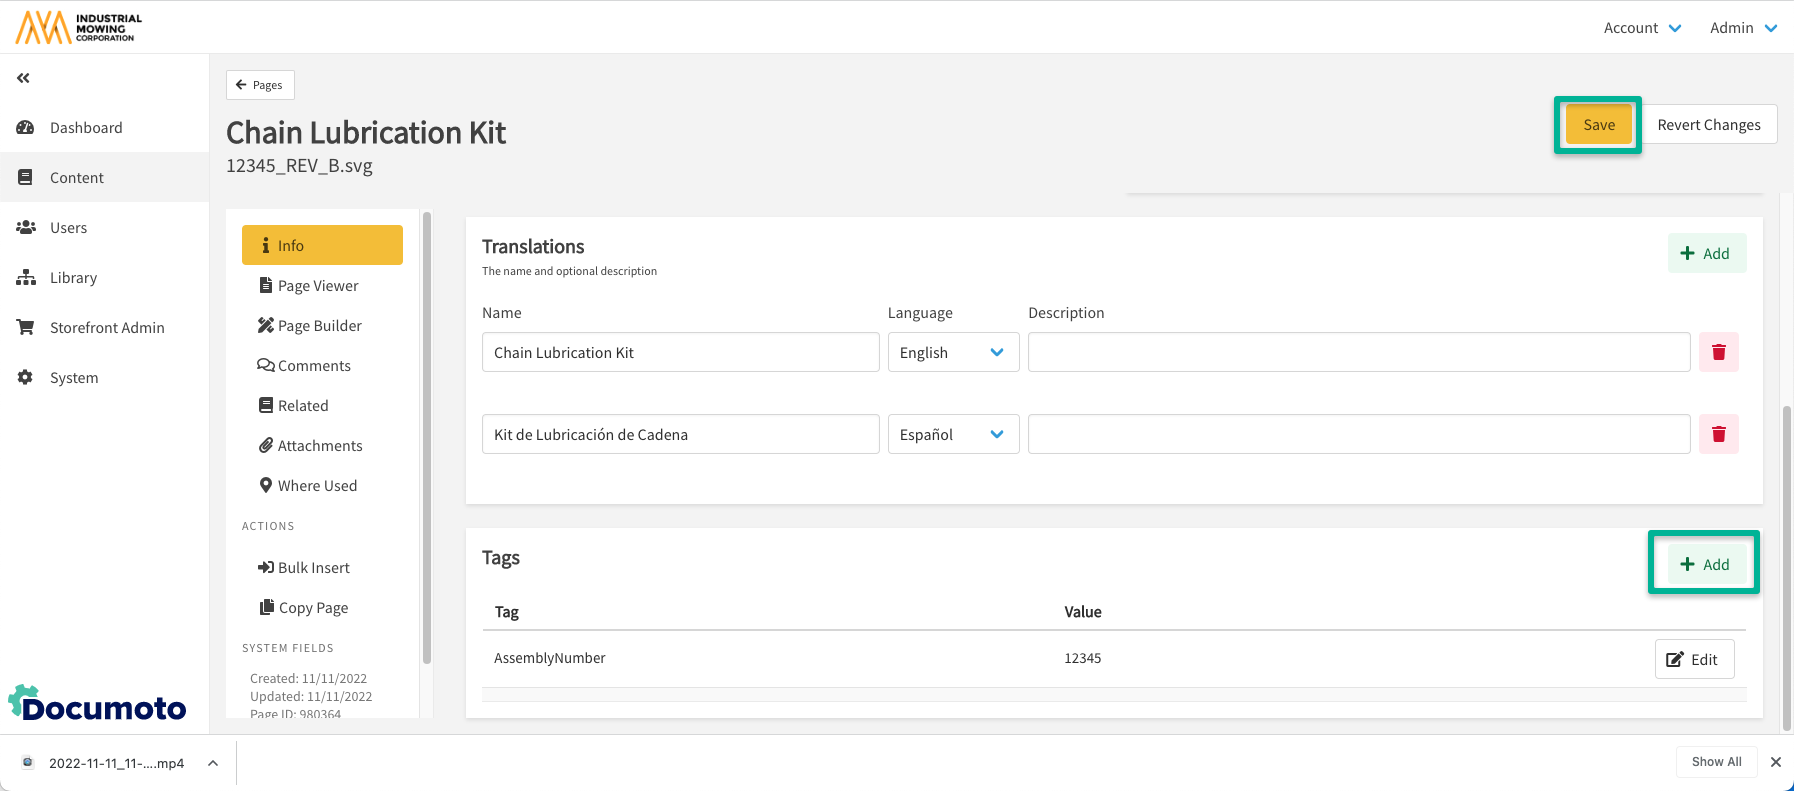This screenshot has width=1794, height=791.
Task: Delete the English translation row
Action: pyautogui.click(x=1718, y=352)
